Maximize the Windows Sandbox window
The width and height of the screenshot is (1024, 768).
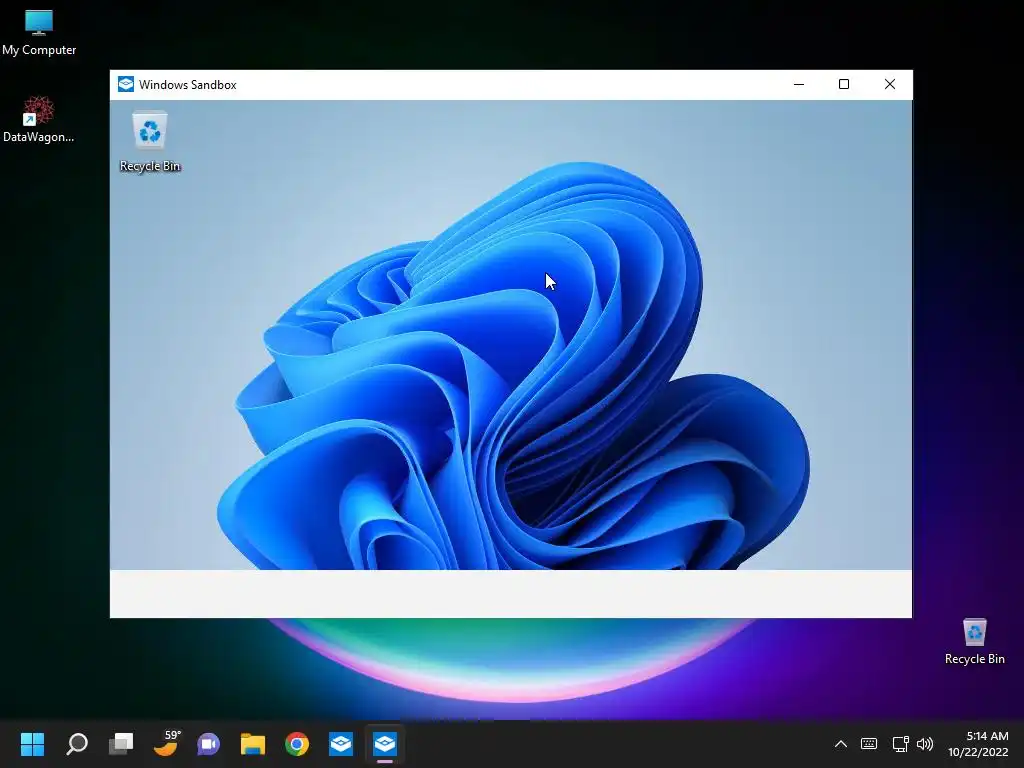pos(844,84)
